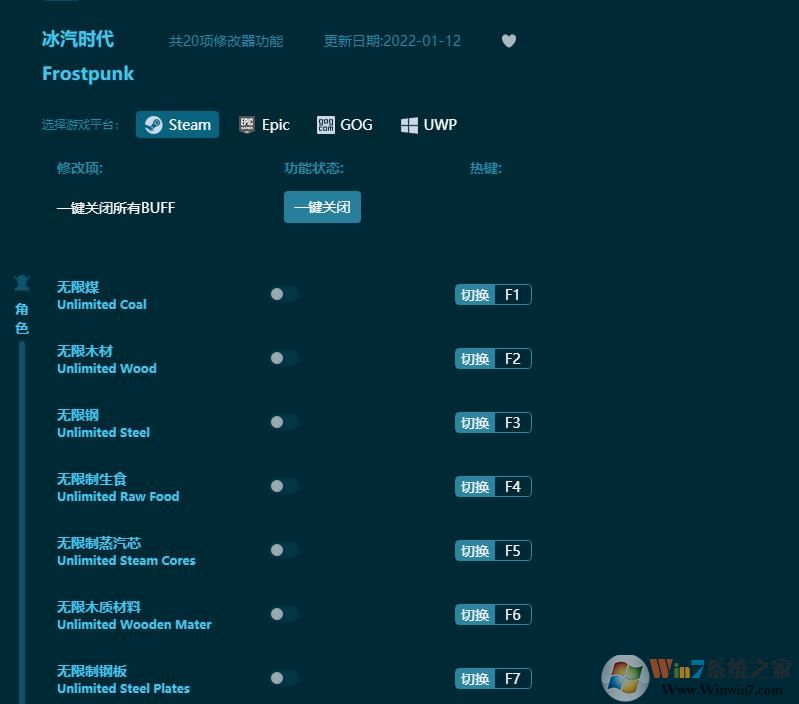Click the 切换 button for F1

click(475, 295)
